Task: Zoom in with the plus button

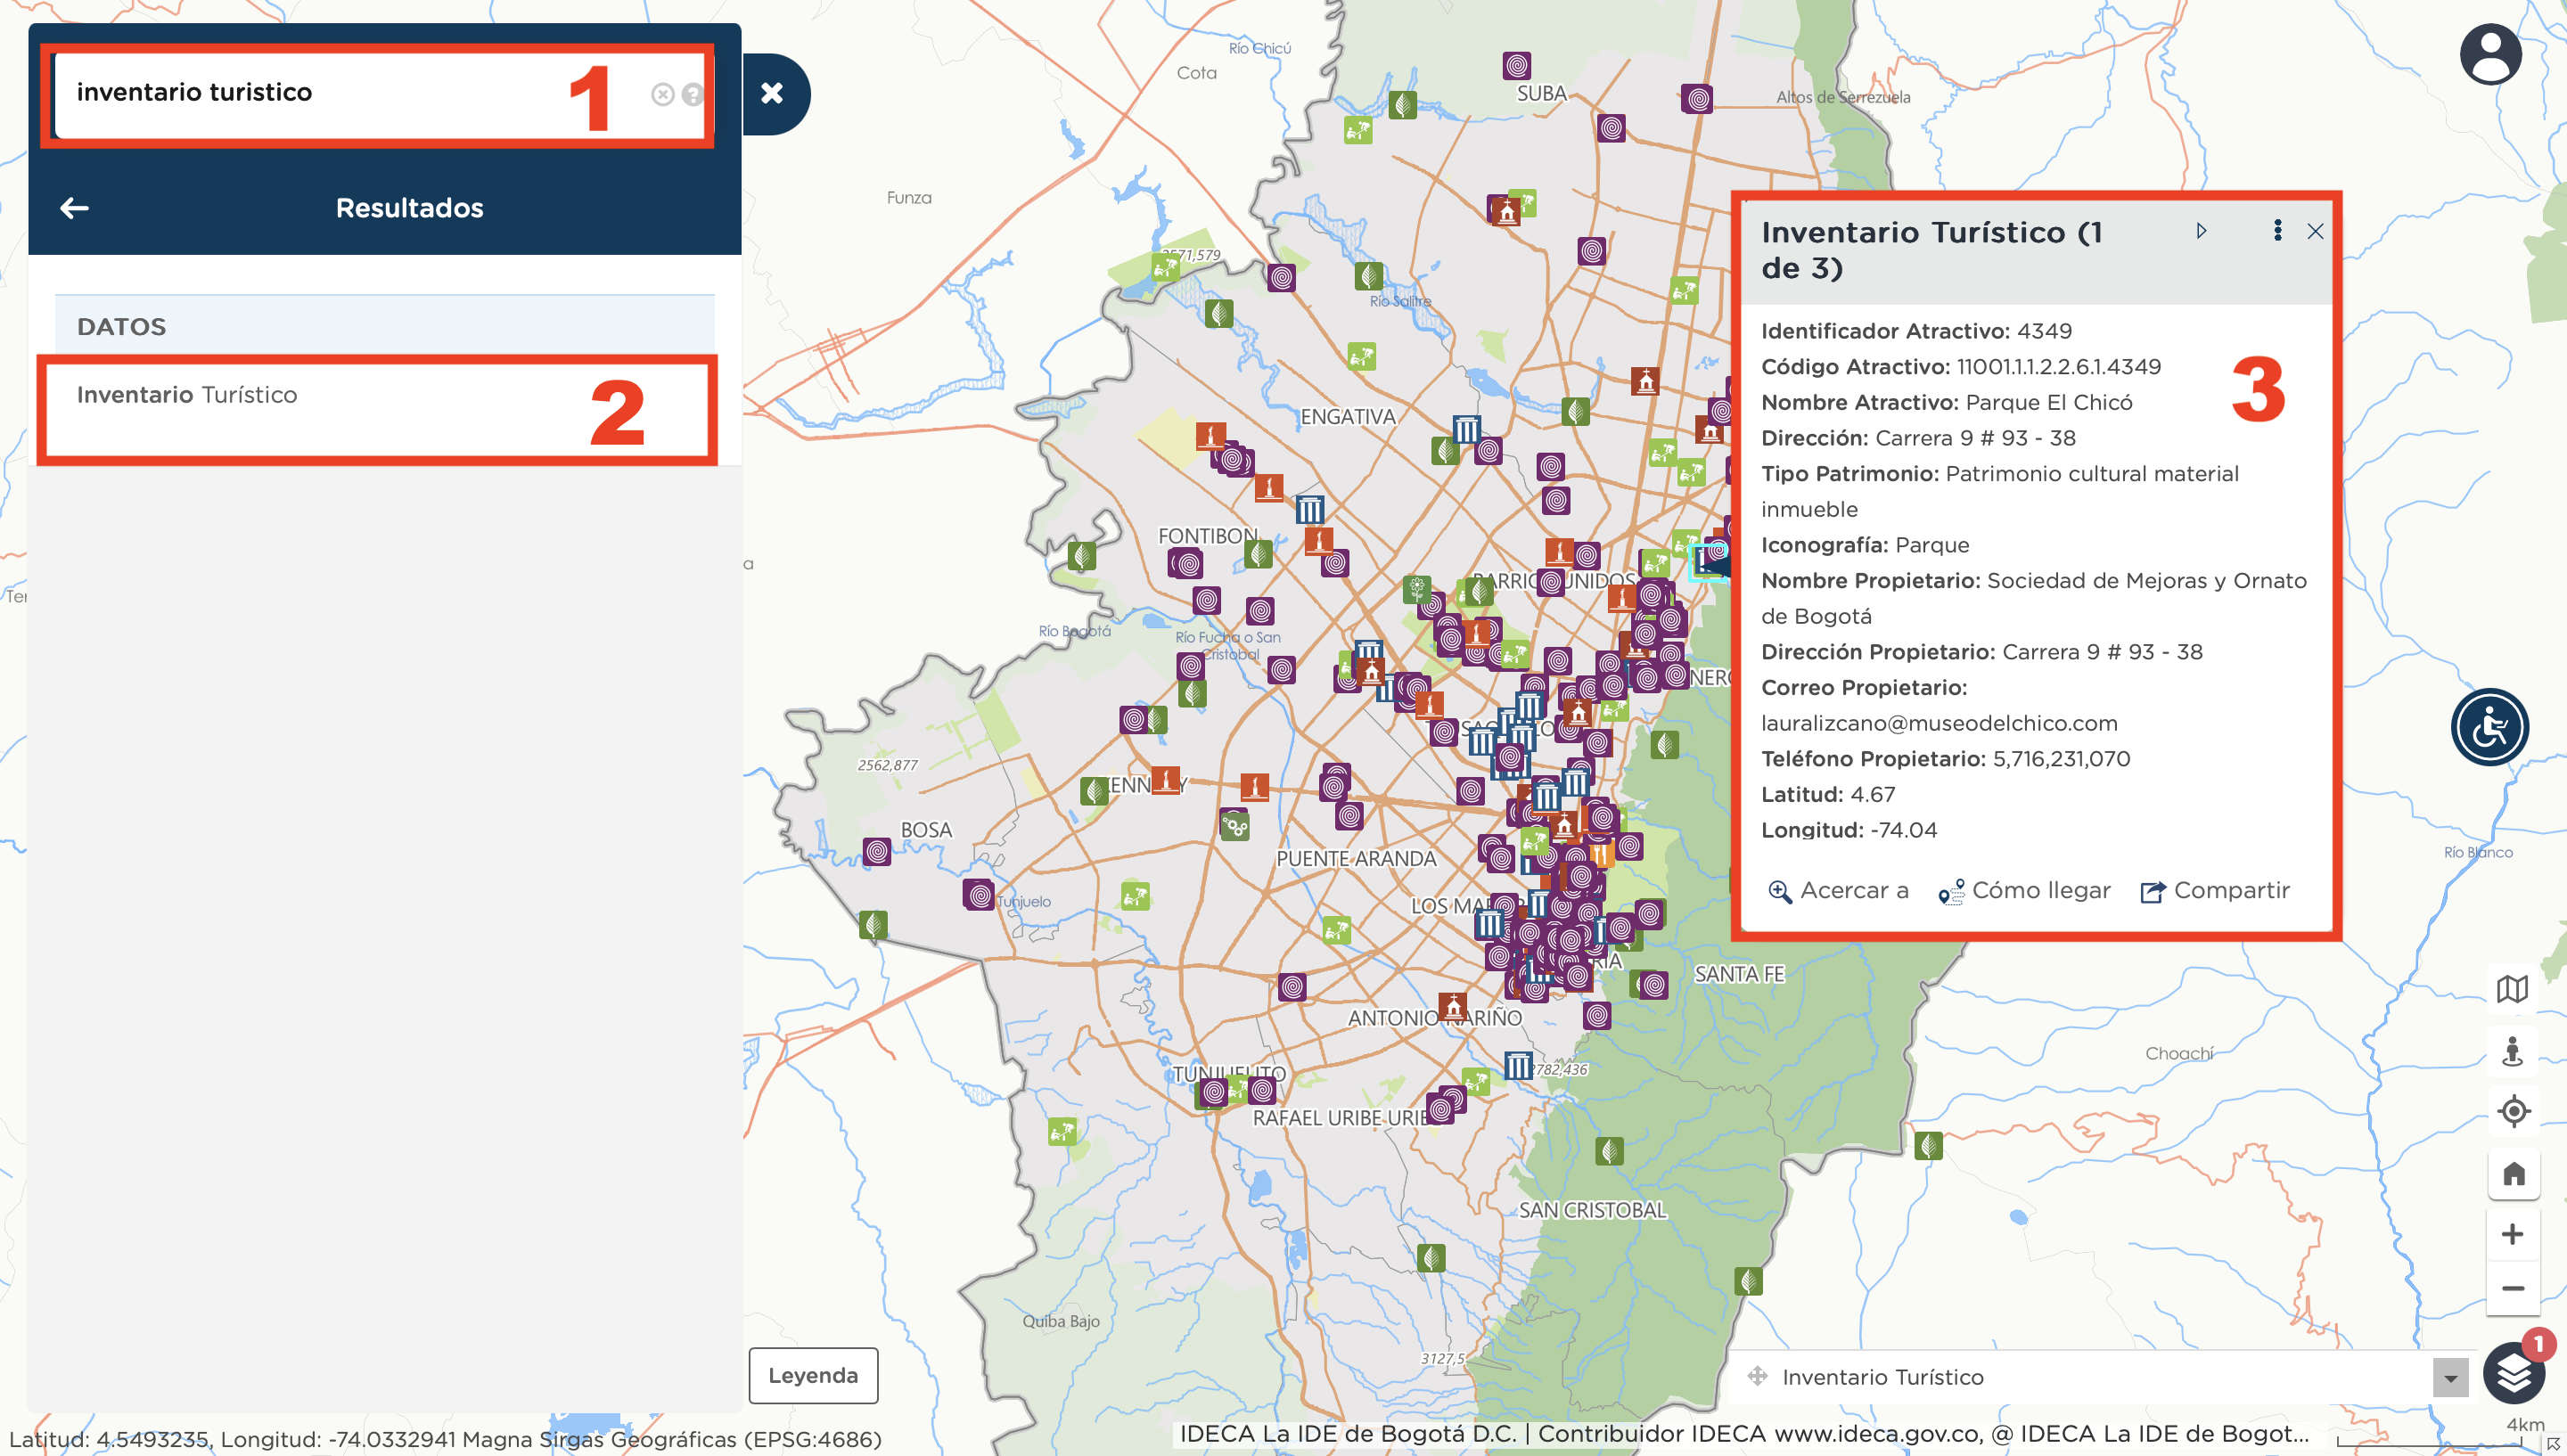Action: pyautogui.click(x=2512, y=1234)
